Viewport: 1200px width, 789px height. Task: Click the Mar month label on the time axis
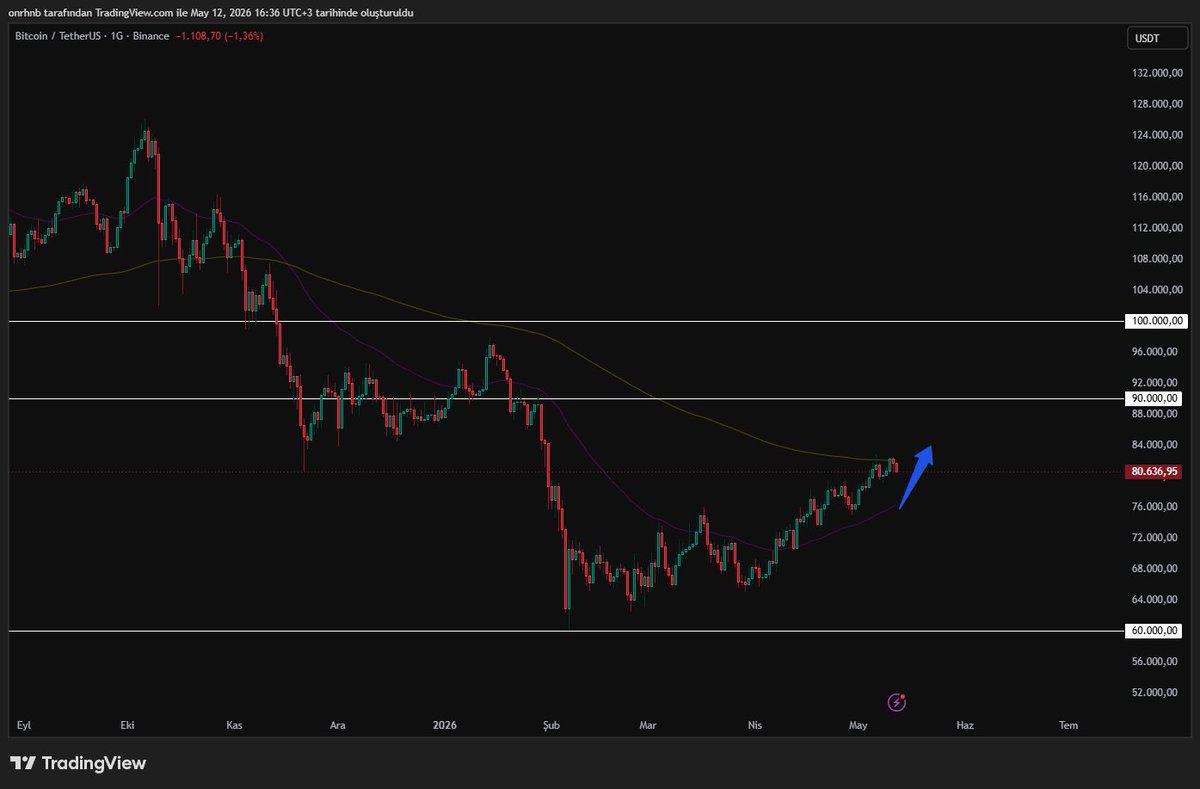click(x=648, y=725)
